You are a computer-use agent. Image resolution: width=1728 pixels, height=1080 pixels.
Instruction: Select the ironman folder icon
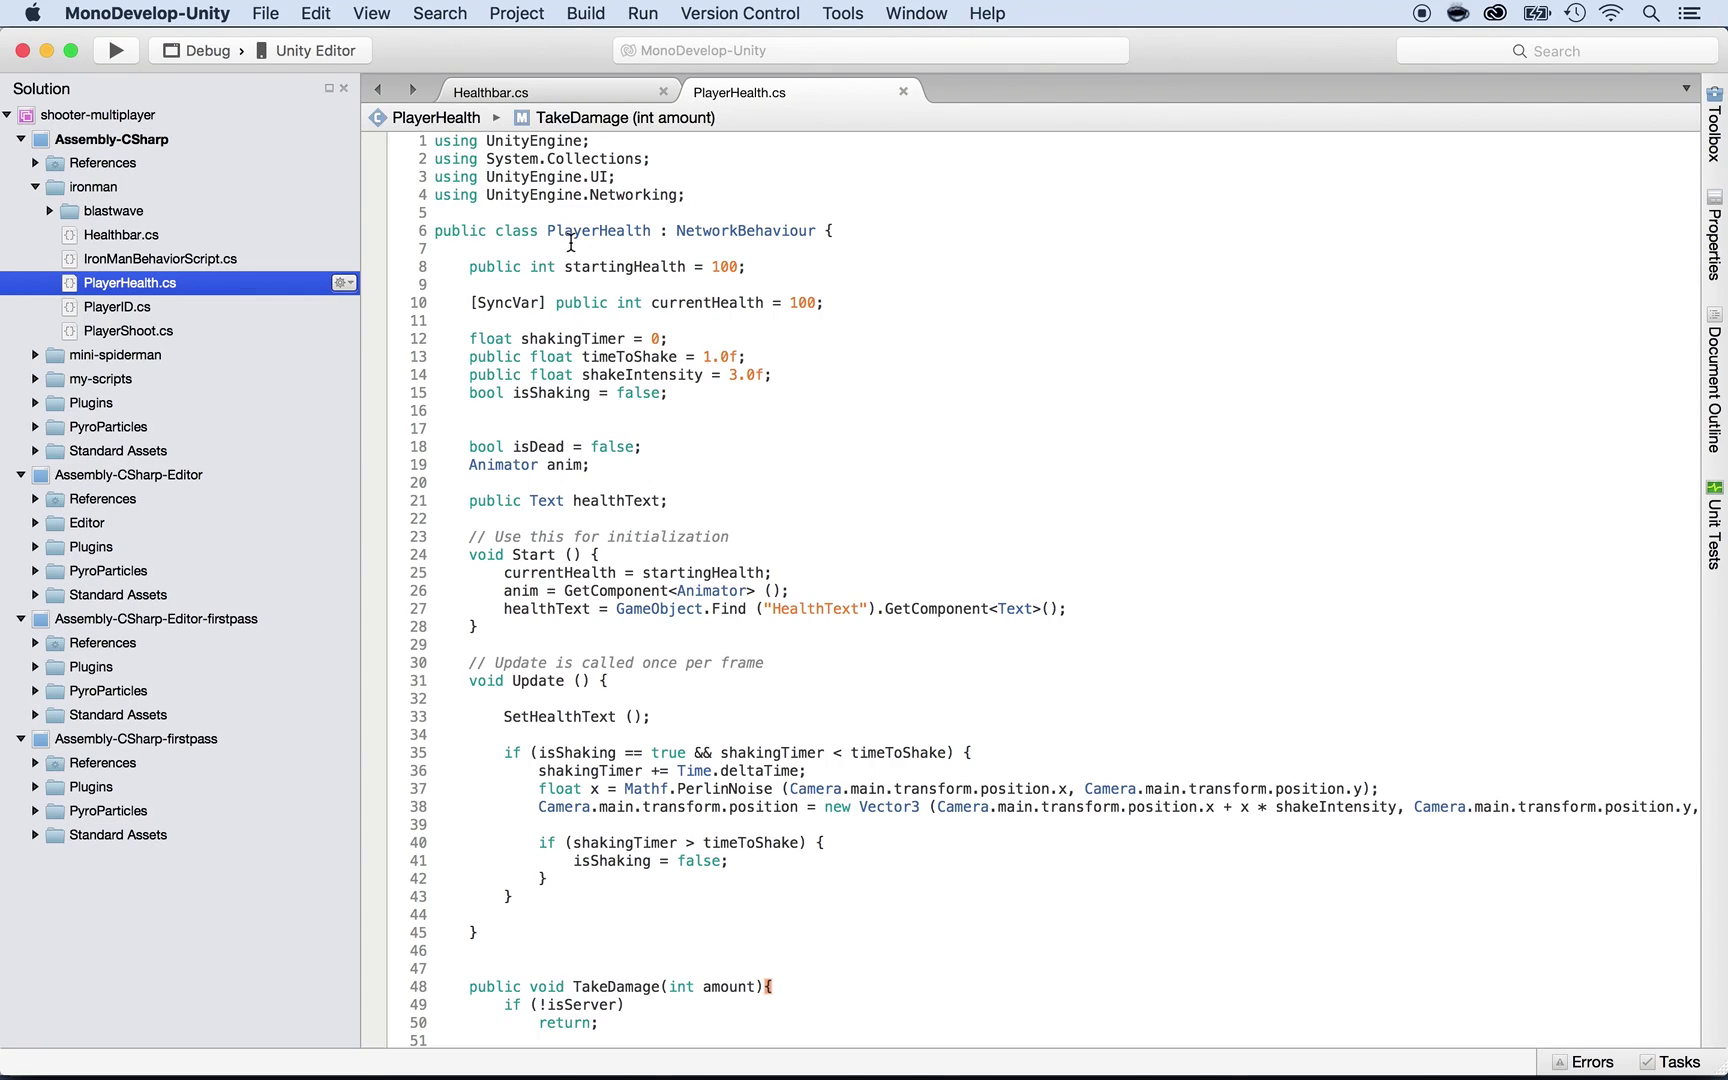pos(55,187)
